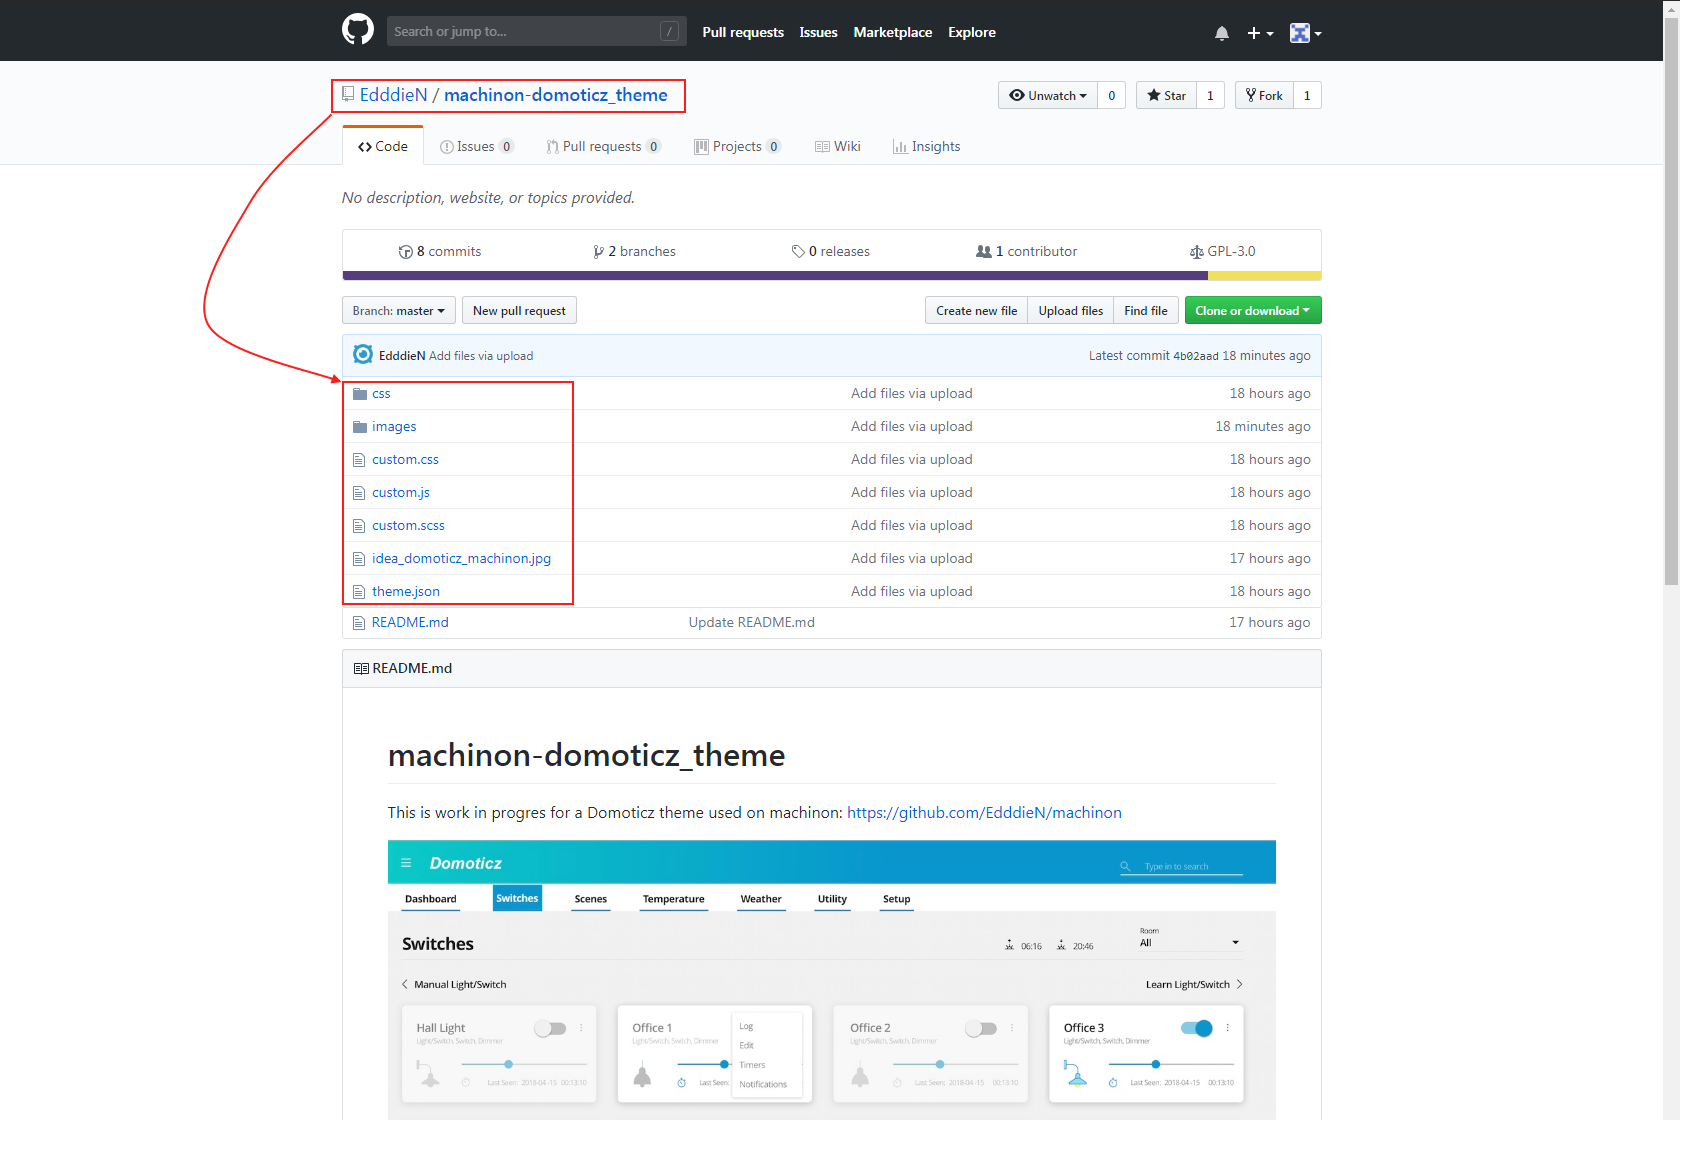Open custom.js file
The image size is (1682, 1153).
pyautogui.click(x=401, y=493)
